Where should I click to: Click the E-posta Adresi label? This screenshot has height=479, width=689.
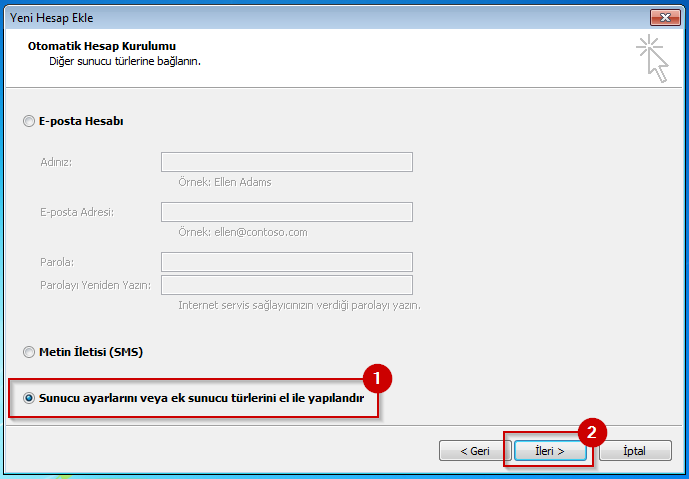tap(76, 212)
